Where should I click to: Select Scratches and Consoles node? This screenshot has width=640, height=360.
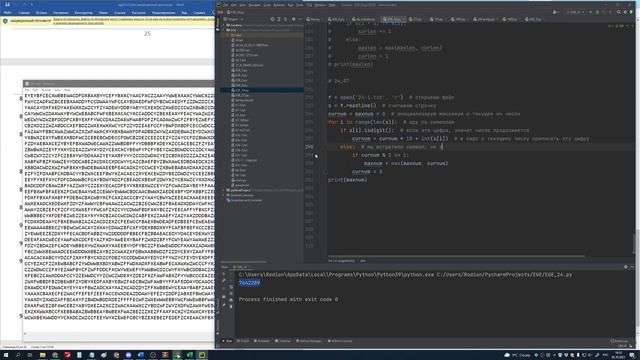[x=245, y=200]
